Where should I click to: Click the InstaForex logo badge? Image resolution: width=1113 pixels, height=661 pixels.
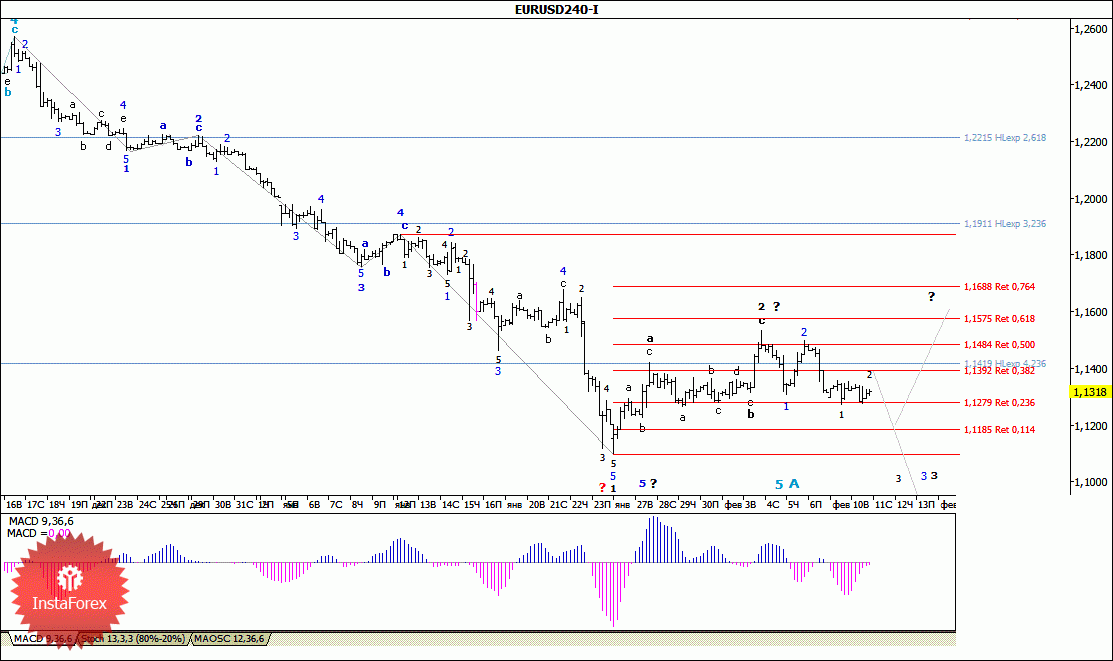point(70,593)
